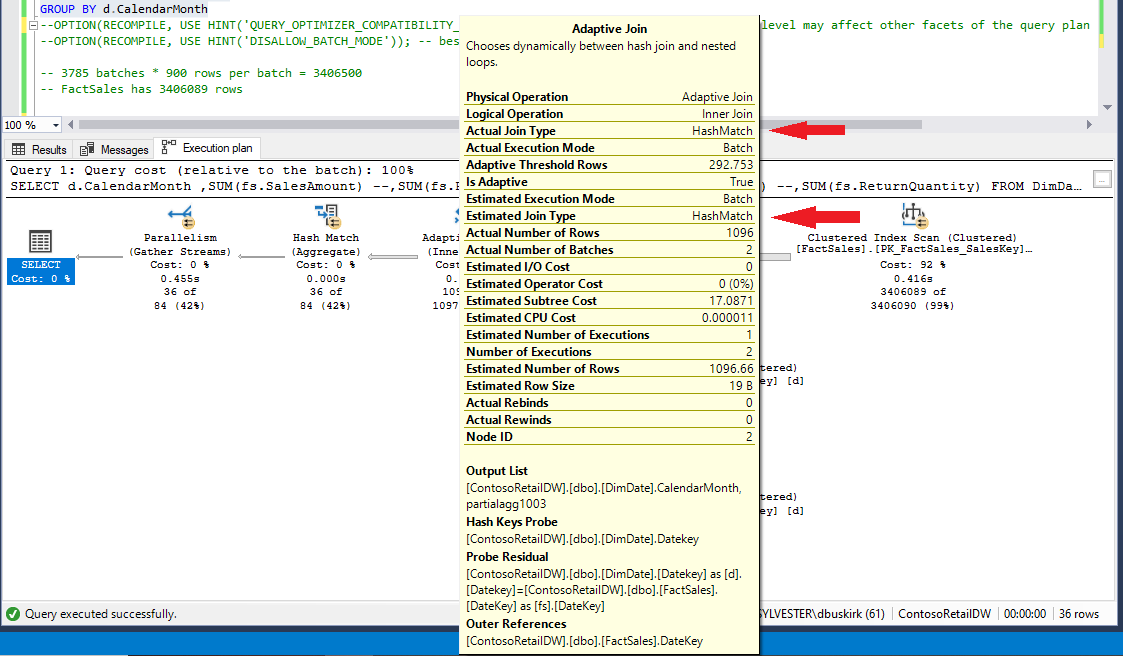Click the editor's vertical scroll down arrow
This screenshot has width=1123, height=656.
pos(1106,107)
